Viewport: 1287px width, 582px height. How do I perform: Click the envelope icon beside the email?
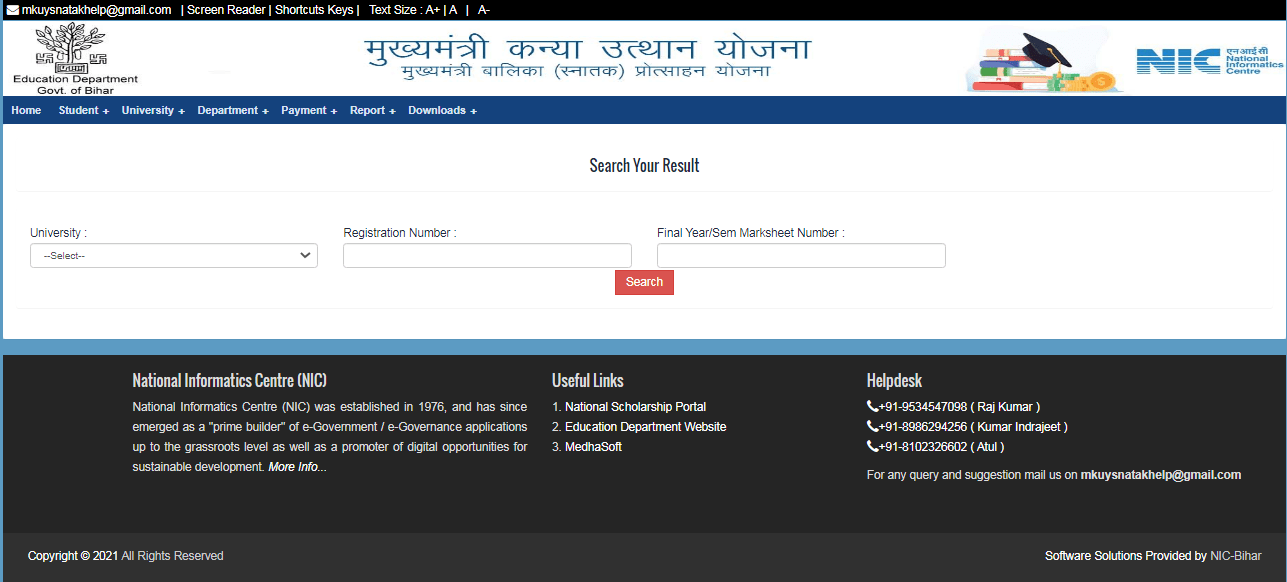pos(13,10)
